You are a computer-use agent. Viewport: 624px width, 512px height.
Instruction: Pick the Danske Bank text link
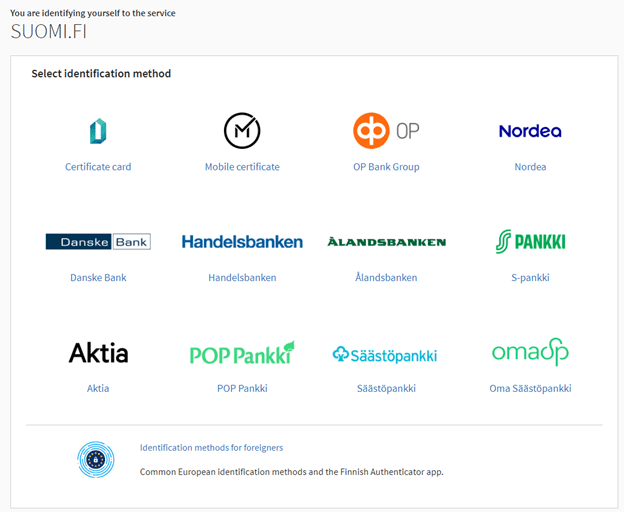click(x=98, y=277)
